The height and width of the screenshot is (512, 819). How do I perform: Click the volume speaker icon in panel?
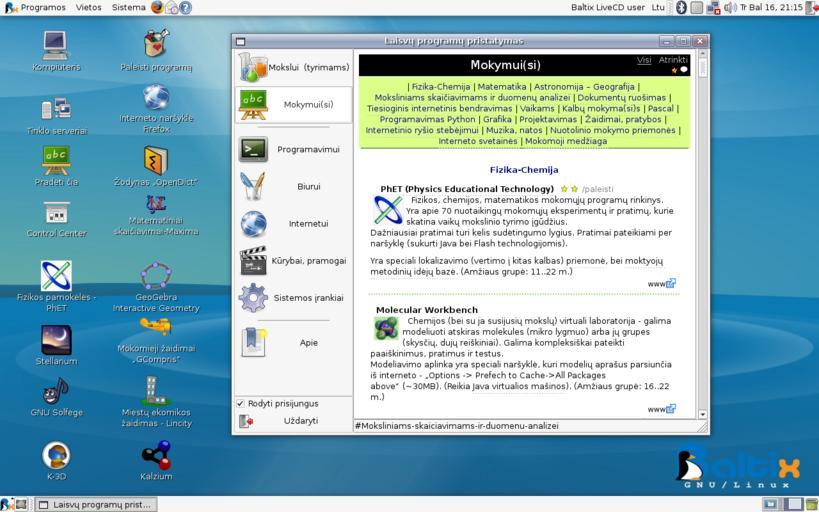730,7
